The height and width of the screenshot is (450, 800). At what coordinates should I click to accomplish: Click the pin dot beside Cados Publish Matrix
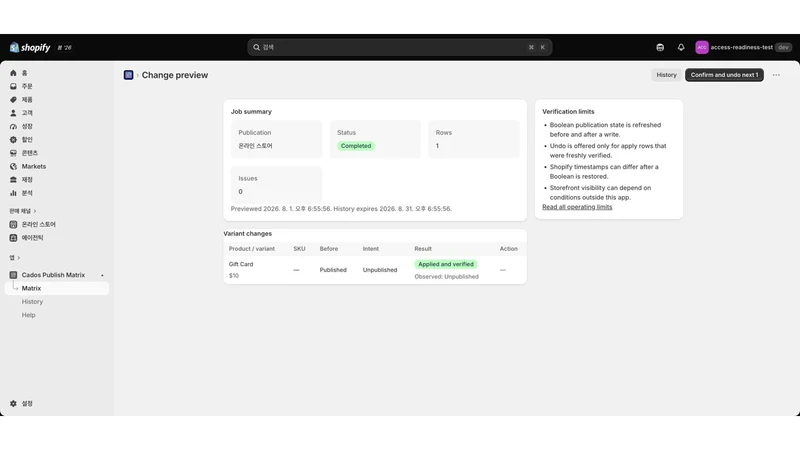102,276
